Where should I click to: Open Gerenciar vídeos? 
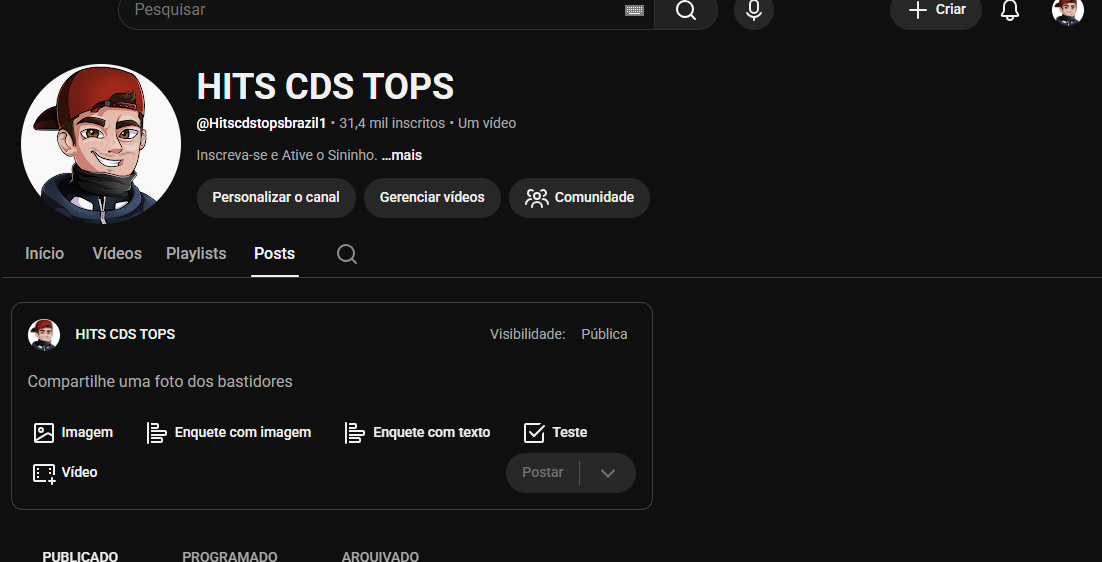point(432,197)
